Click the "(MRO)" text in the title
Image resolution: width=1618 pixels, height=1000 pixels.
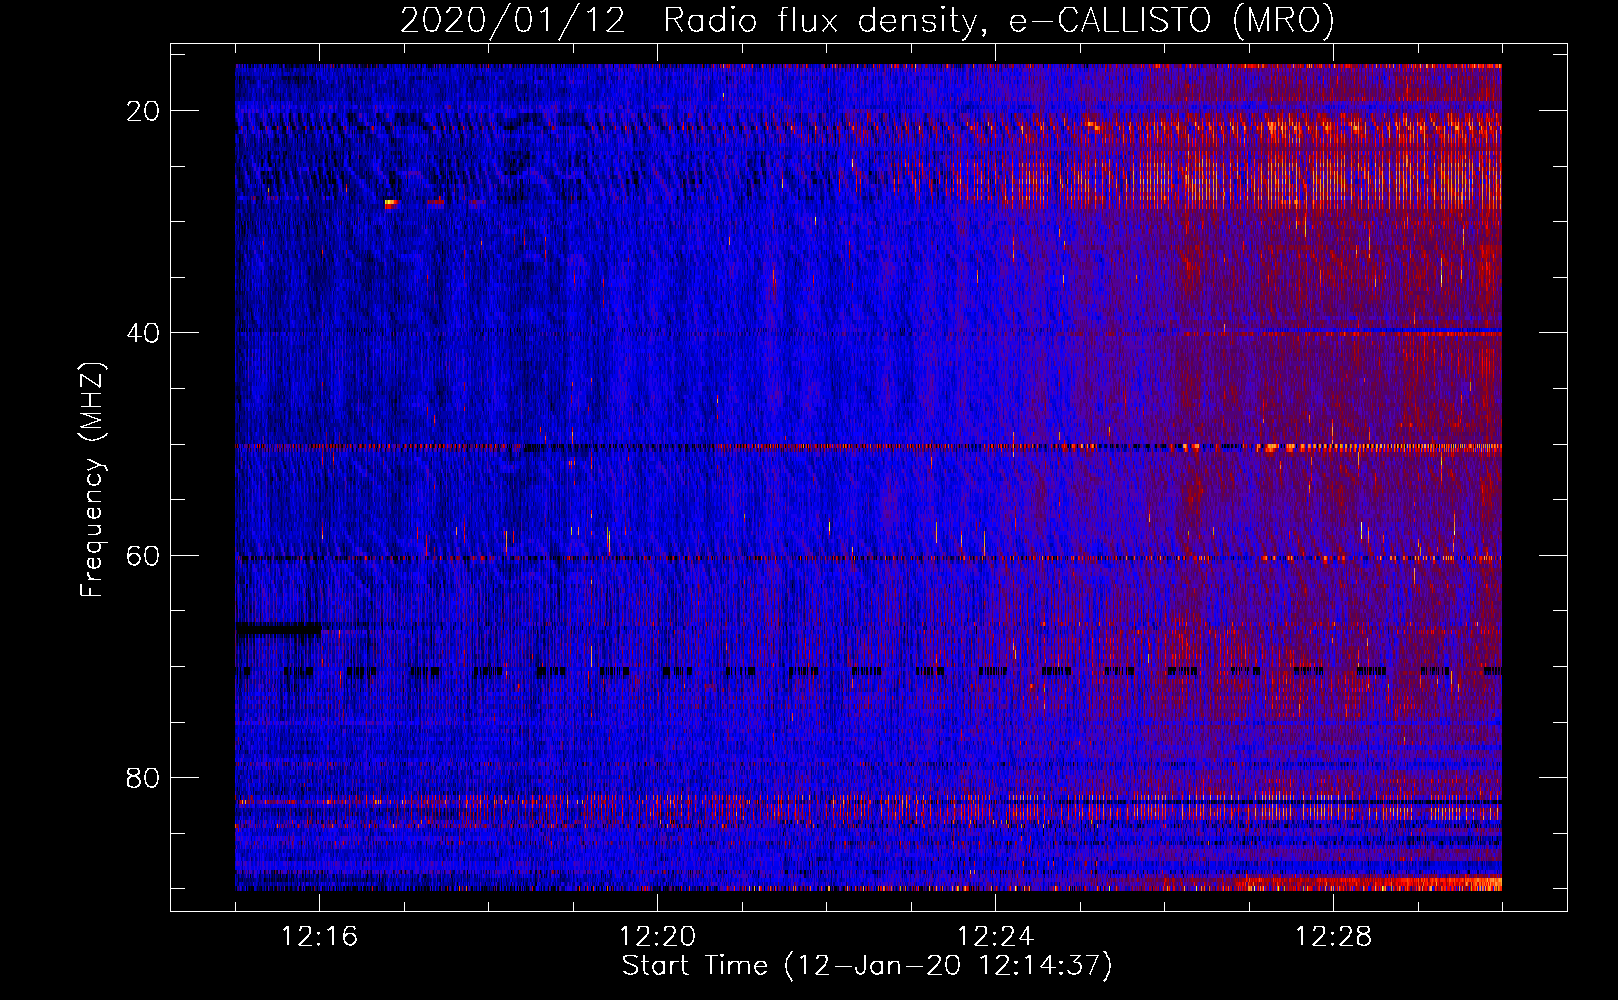1283,21
